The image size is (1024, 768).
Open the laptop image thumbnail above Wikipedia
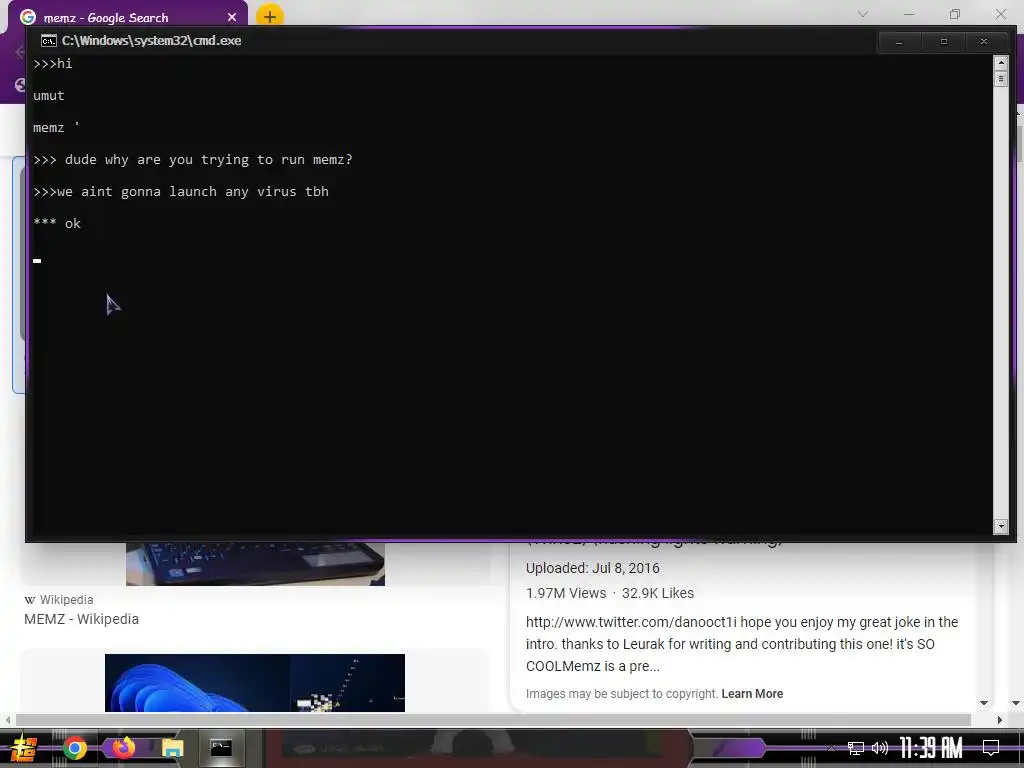(x=255, y=564)
